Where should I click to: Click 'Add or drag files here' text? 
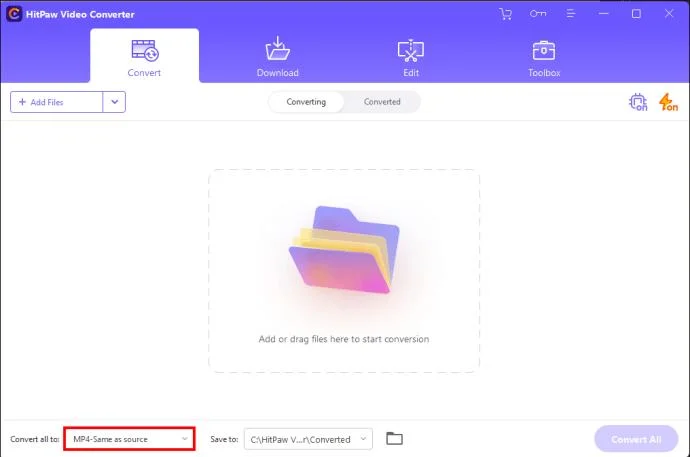click(x=344, y=339)
